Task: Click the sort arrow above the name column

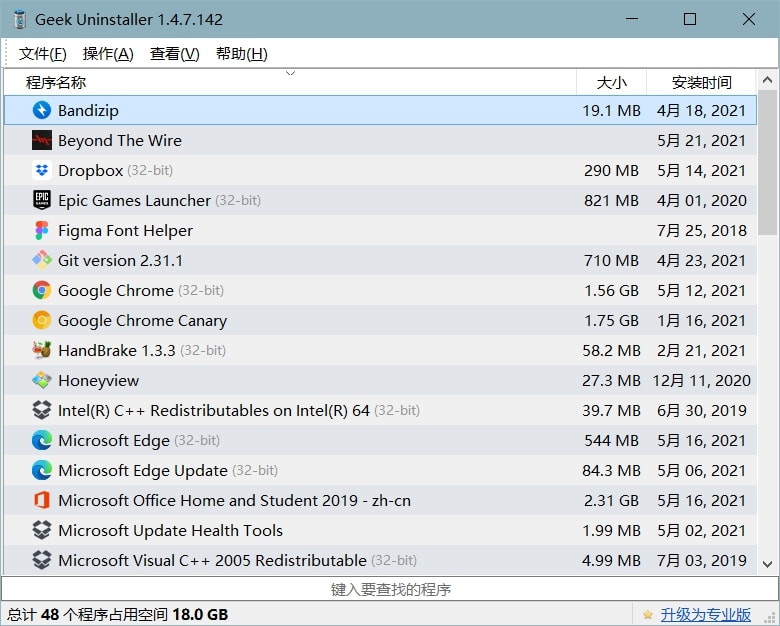Action: 291,74
